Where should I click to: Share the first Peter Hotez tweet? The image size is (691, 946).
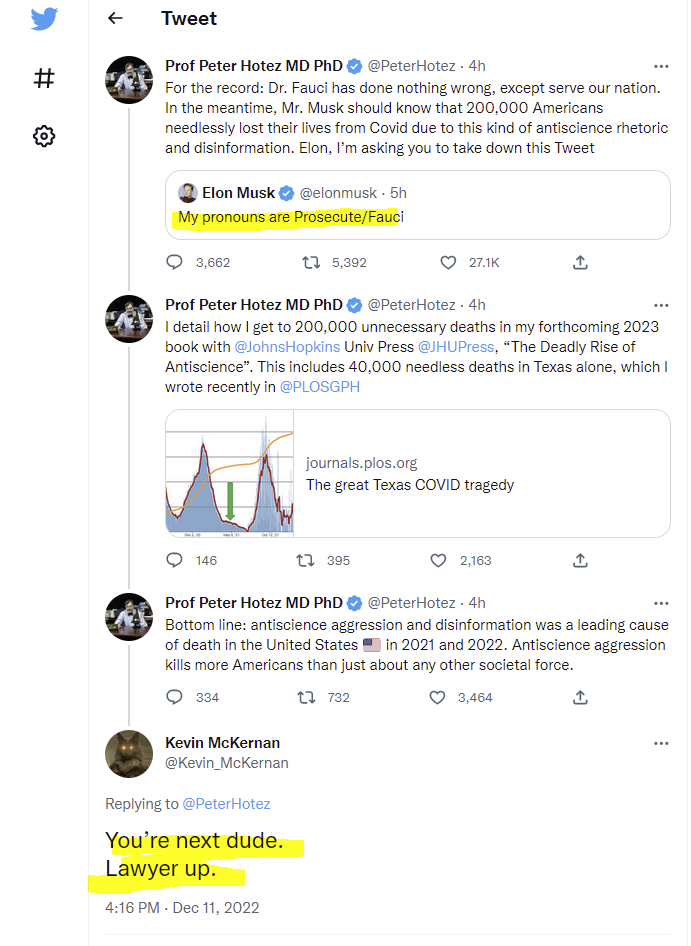580,263
